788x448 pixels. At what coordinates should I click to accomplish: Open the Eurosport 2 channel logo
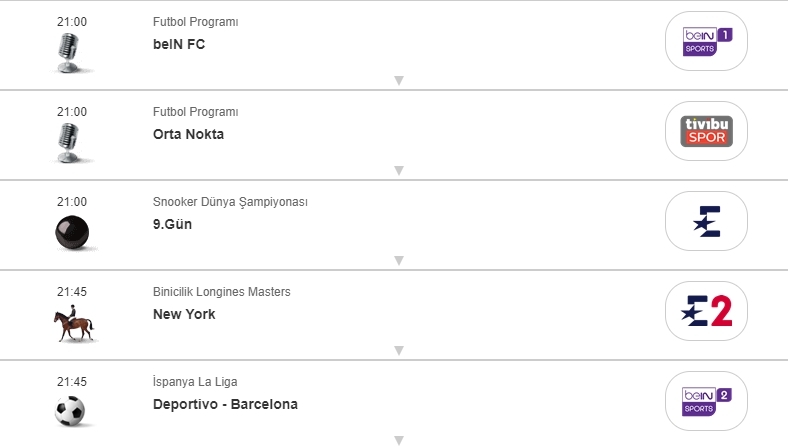tap(706, 311)
